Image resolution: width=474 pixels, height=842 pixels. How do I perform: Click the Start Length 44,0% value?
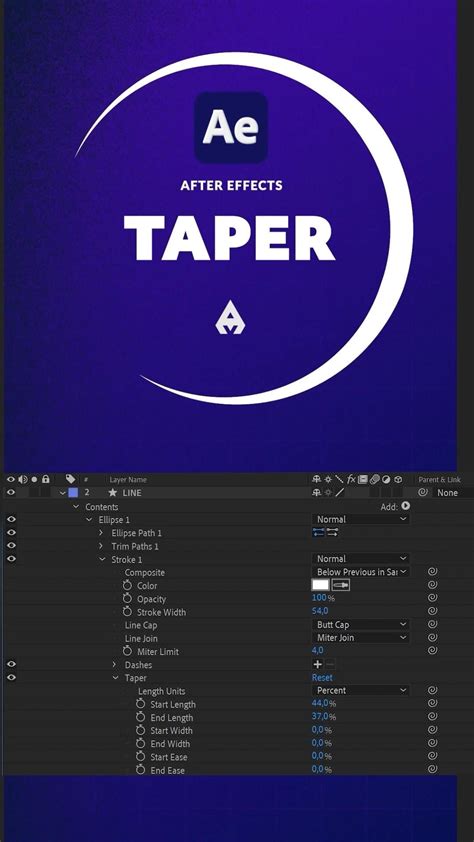pyautogui.click(x=324, y=703)
